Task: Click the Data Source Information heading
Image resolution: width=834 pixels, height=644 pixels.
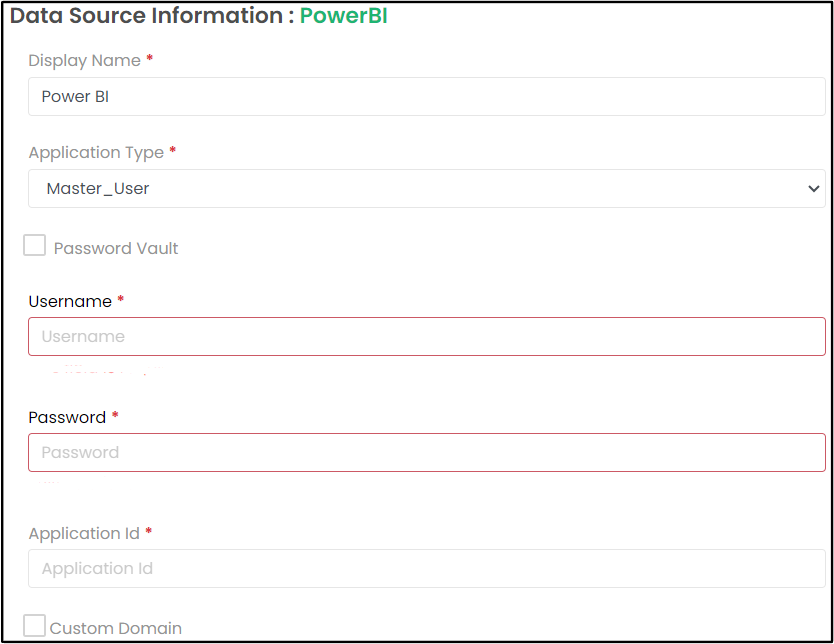Action: point(146,16)
